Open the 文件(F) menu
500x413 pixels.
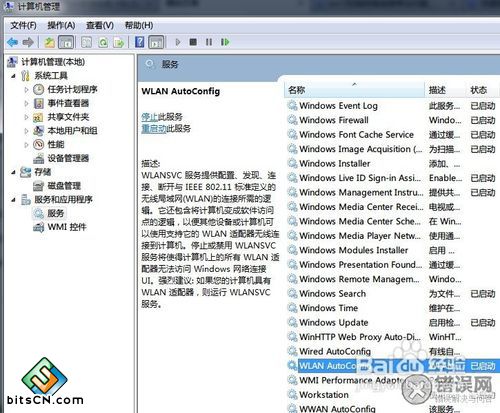pos(23,25)
